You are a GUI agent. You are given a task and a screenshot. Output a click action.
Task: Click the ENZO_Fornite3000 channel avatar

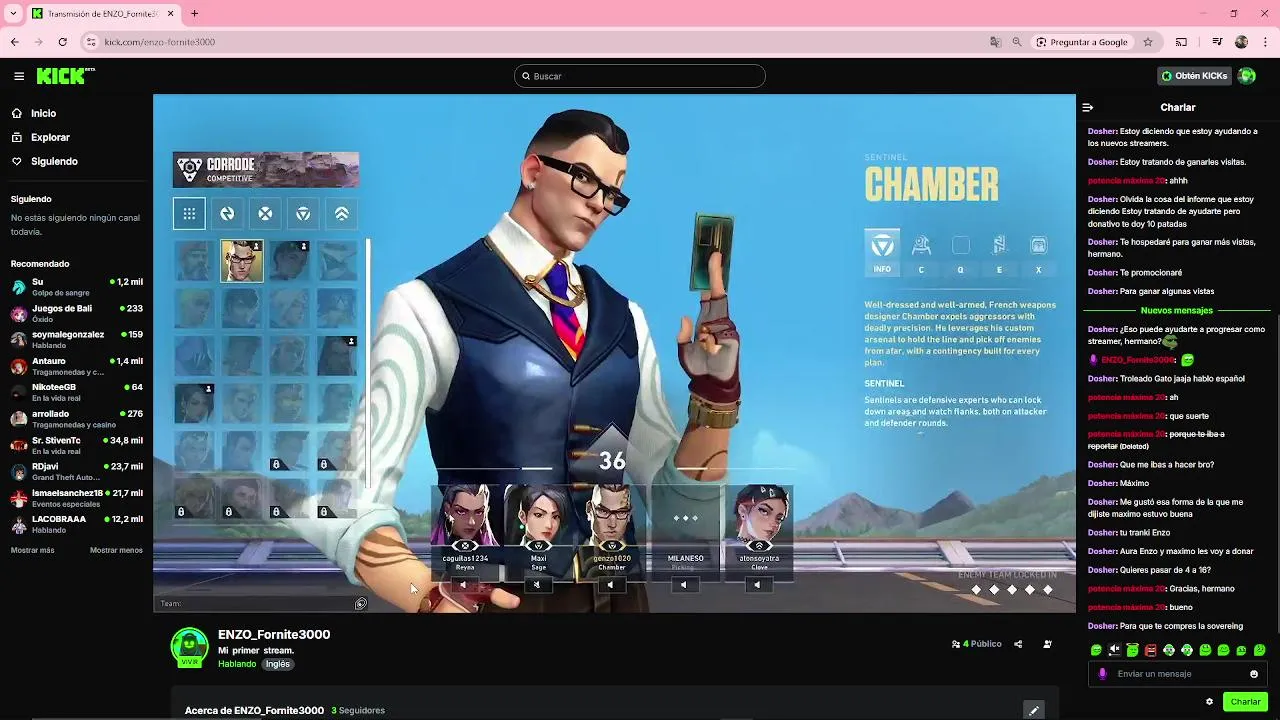click(x=190, y=647)
